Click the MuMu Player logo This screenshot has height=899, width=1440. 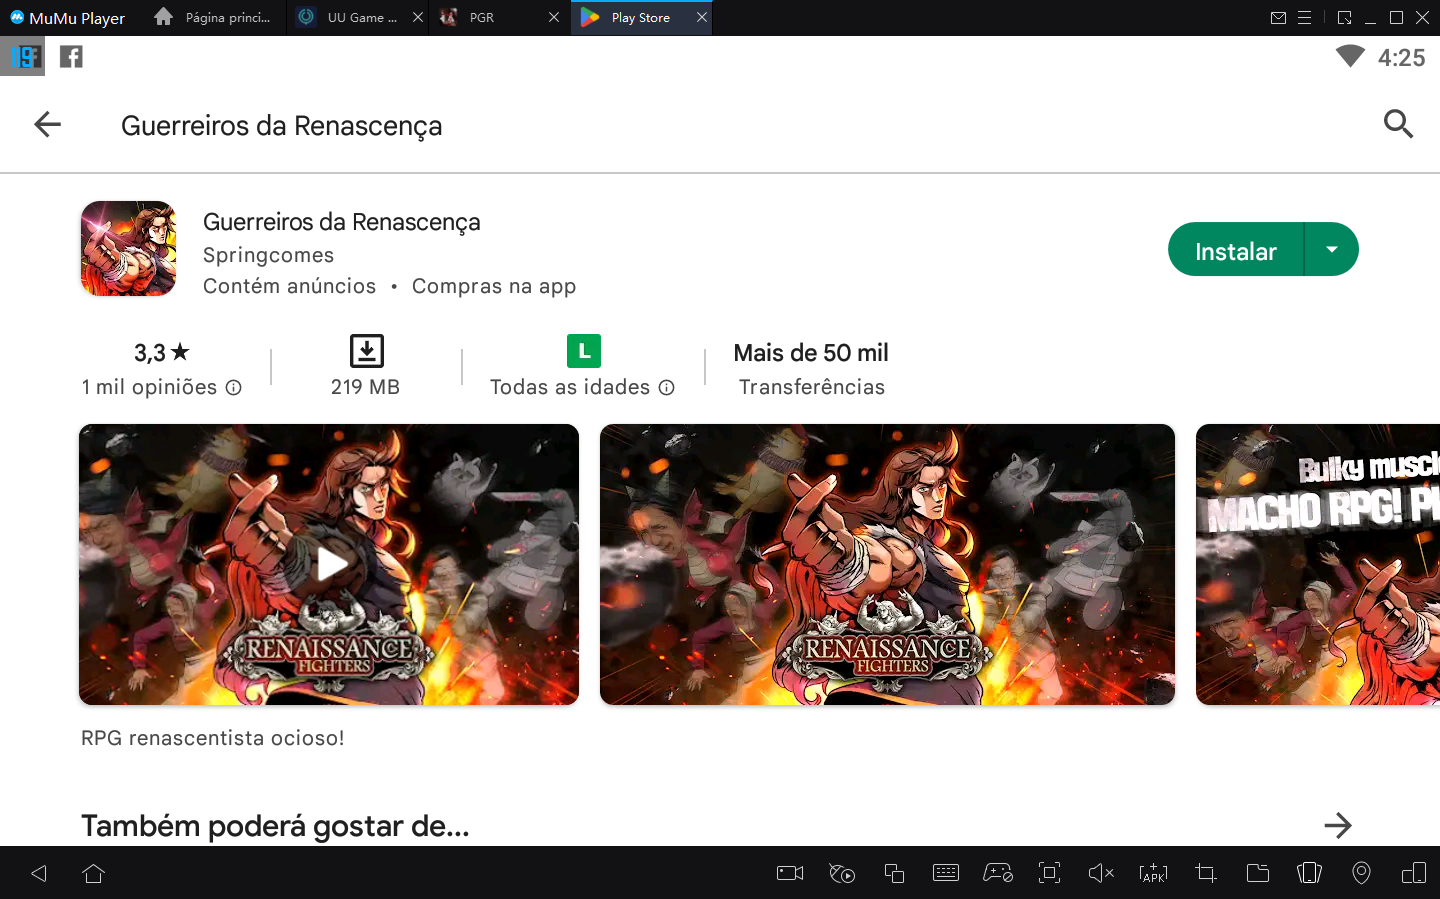[68, 18]
